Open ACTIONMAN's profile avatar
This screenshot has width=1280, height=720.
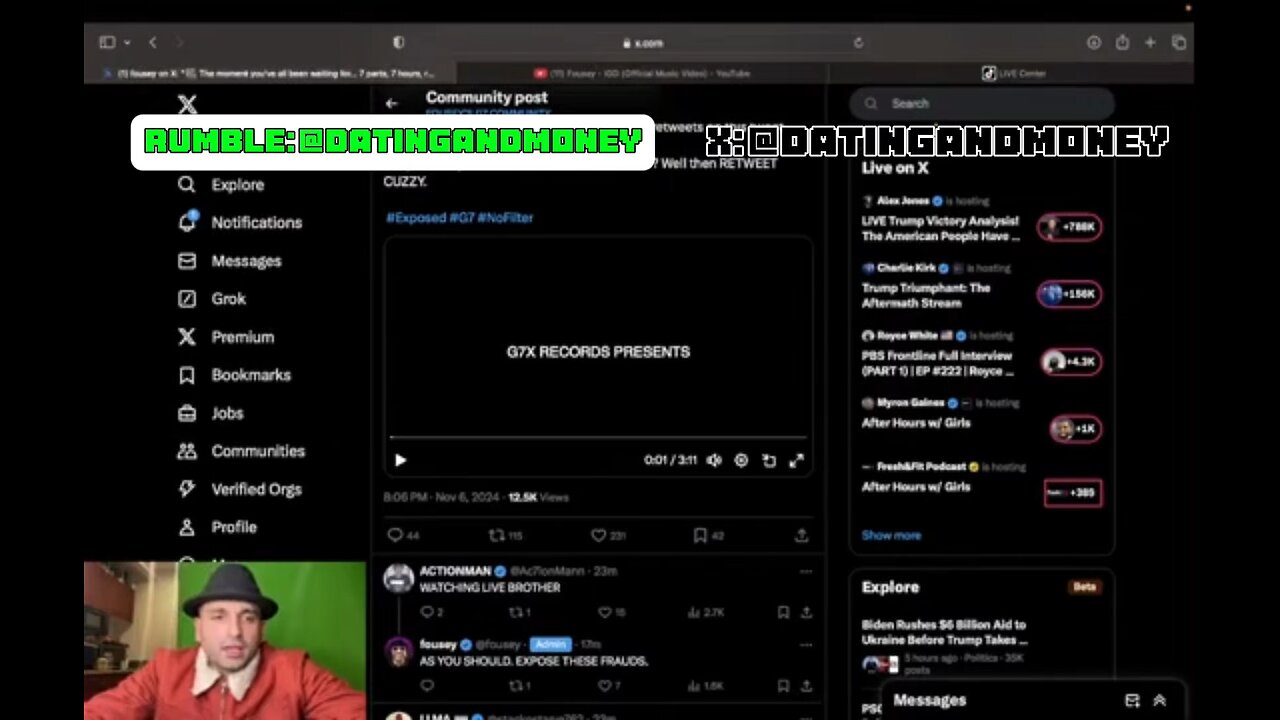tap(399, 579)
